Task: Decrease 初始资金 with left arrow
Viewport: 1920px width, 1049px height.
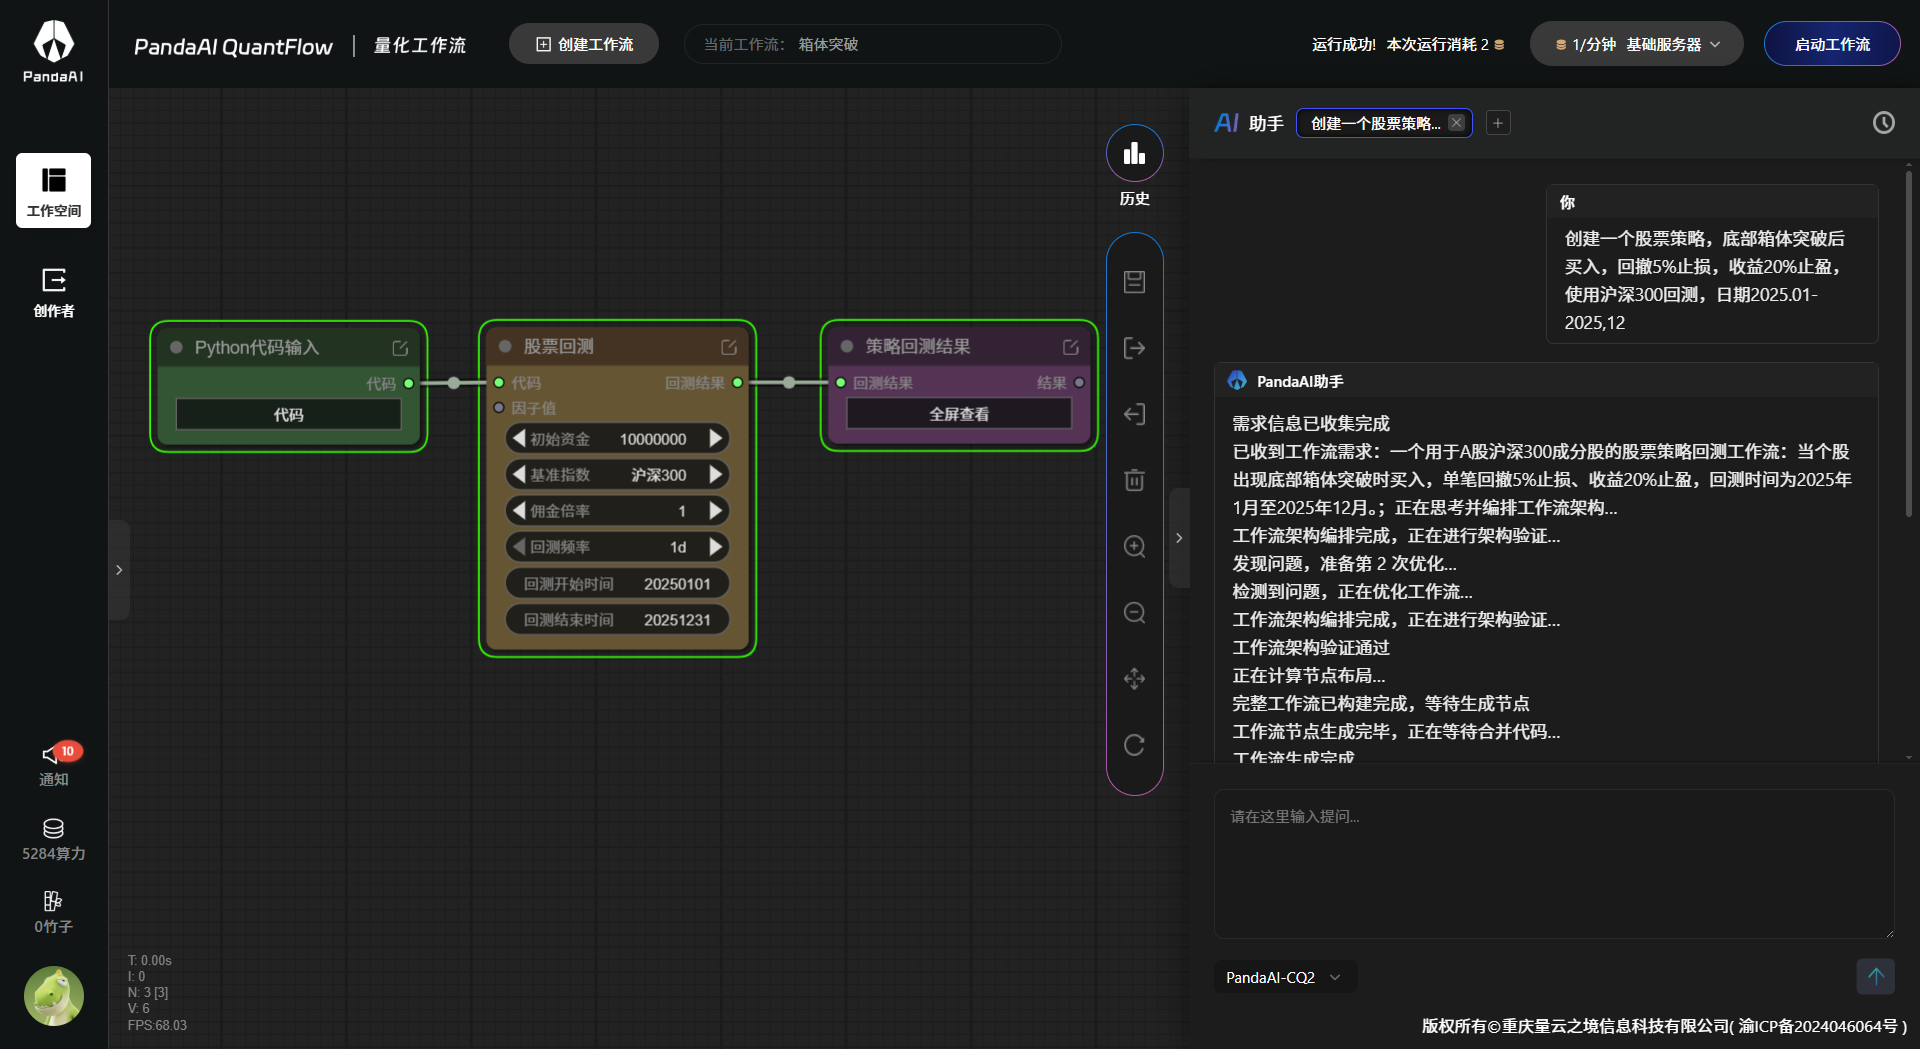Action: [519, 438]
